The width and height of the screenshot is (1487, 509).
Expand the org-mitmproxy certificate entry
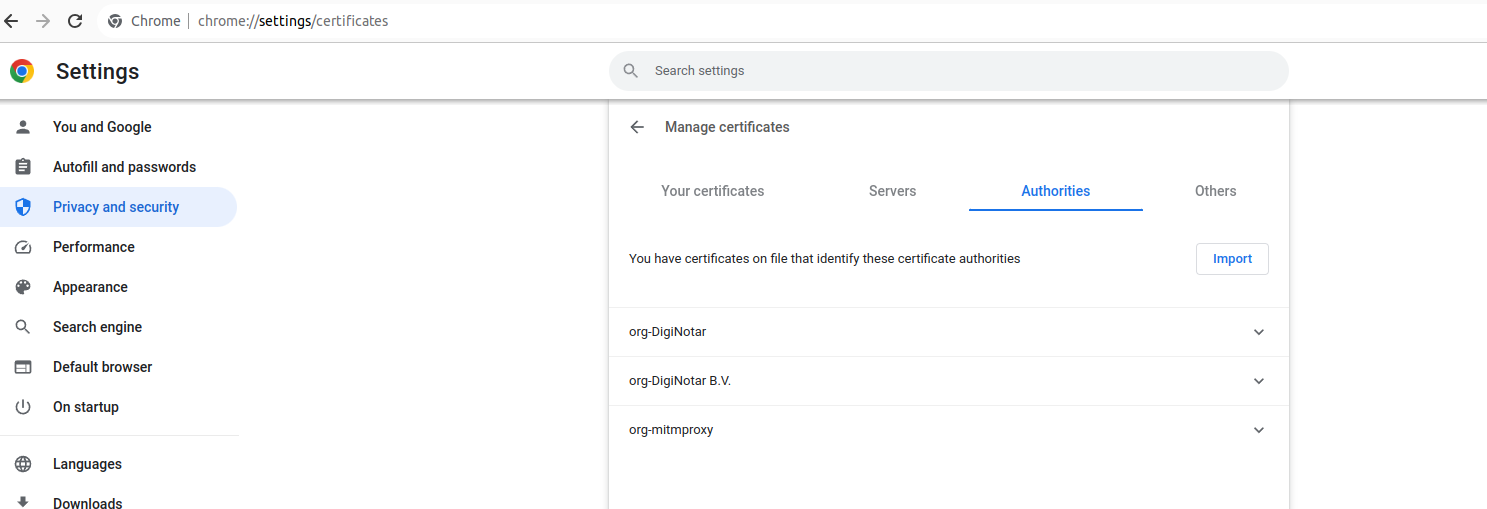1258,430
